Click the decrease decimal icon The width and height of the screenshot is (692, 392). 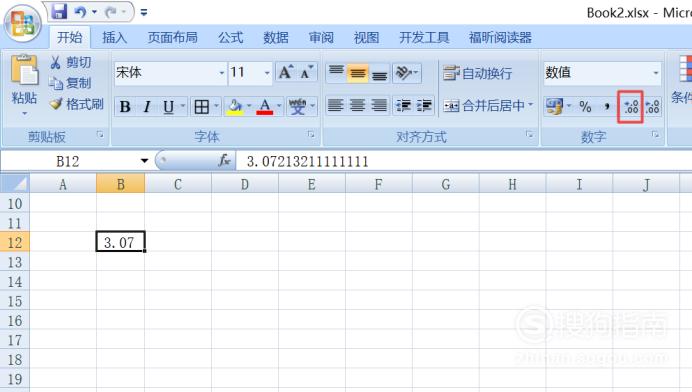click(652, 106)
